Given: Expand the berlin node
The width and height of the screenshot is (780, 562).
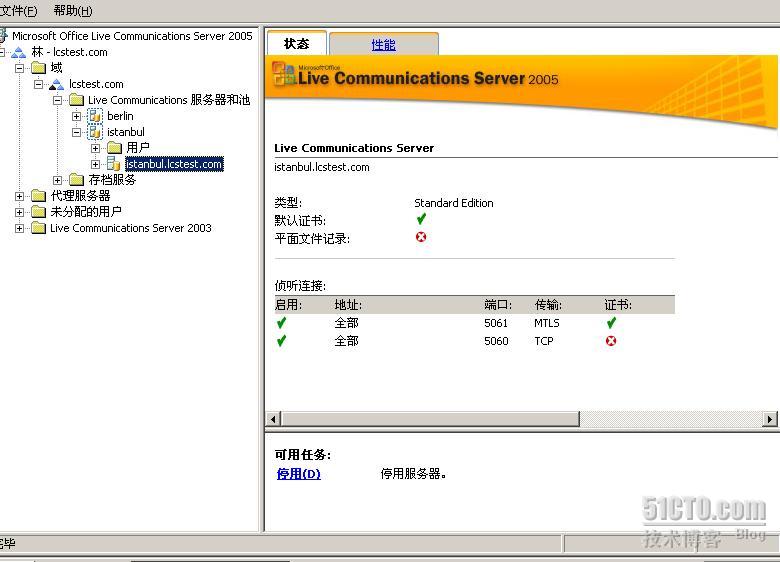Looking at the screenshot, I should [76, 116].
